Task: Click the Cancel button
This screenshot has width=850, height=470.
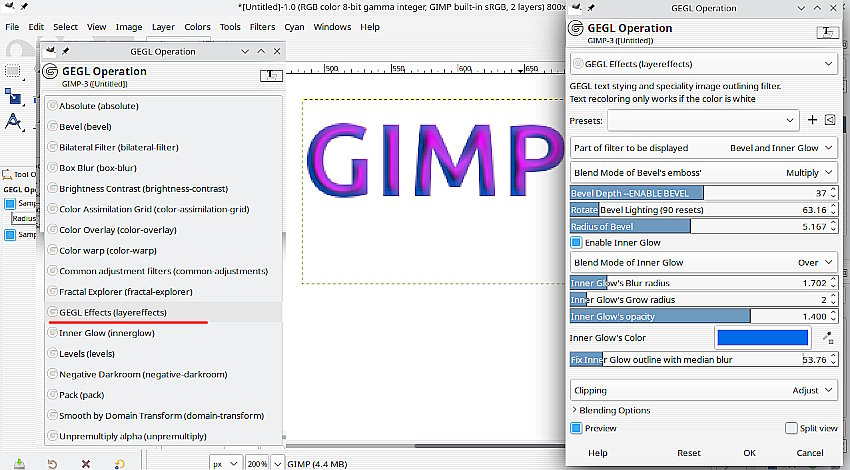Action: coord(810,453)
